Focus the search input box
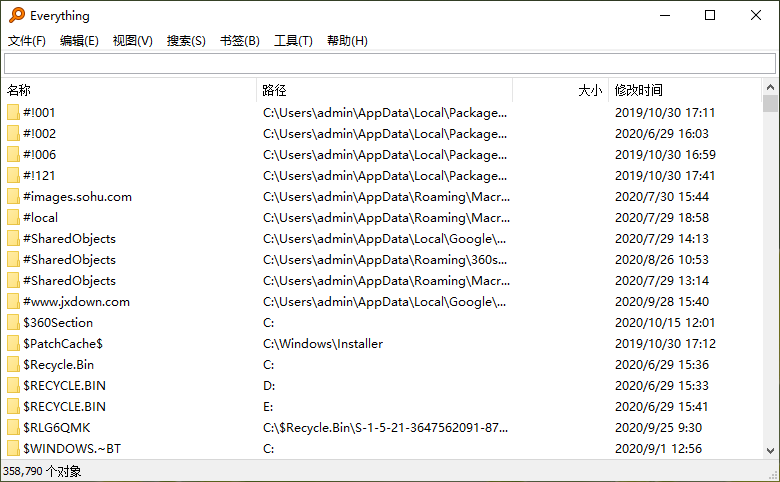Screen dimensions: 780x482 (x=390, y=64)
